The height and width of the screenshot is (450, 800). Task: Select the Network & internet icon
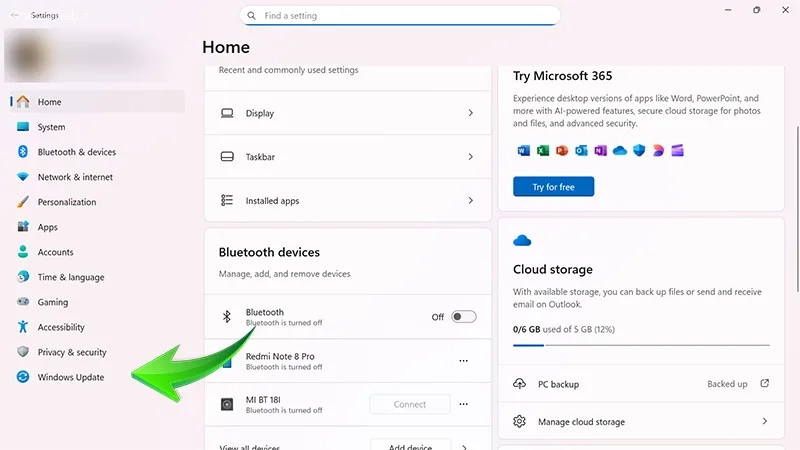(23, 177)
